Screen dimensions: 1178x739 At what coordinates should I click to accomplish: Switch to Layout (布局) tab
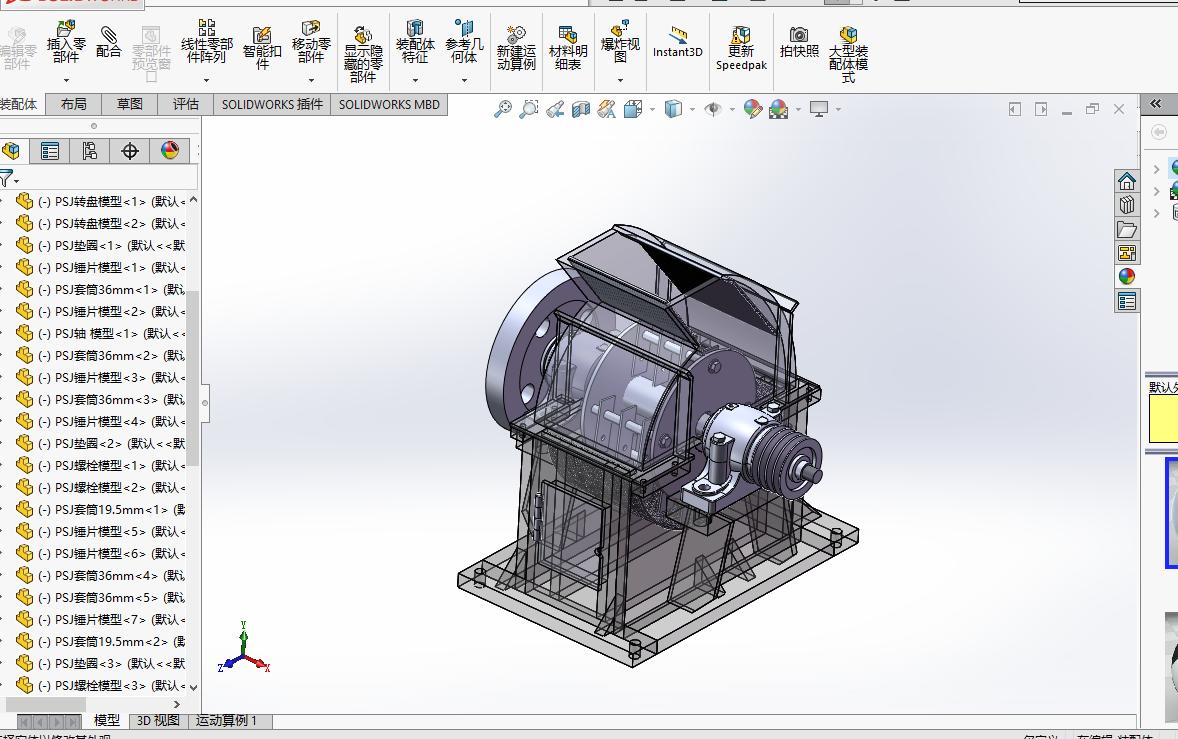(x=74, y=104)
